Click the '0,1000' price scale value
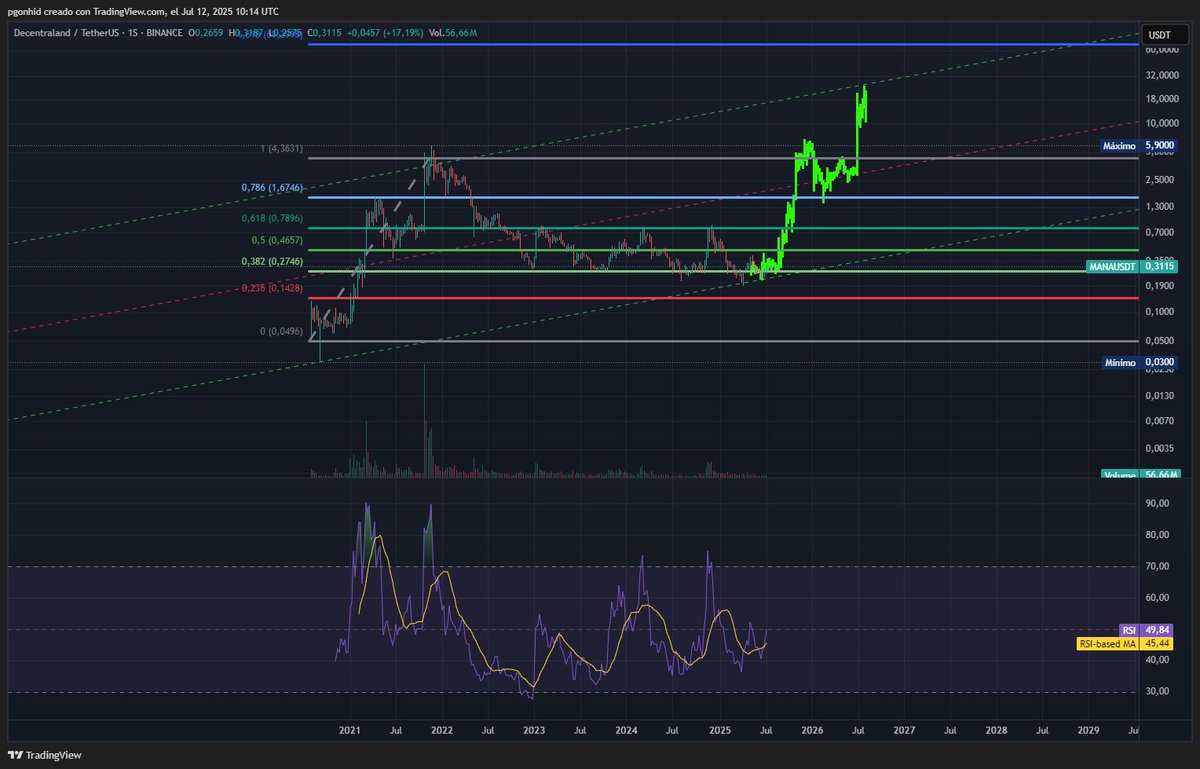Viewport: 1200px width, 769px height. 1160,312
